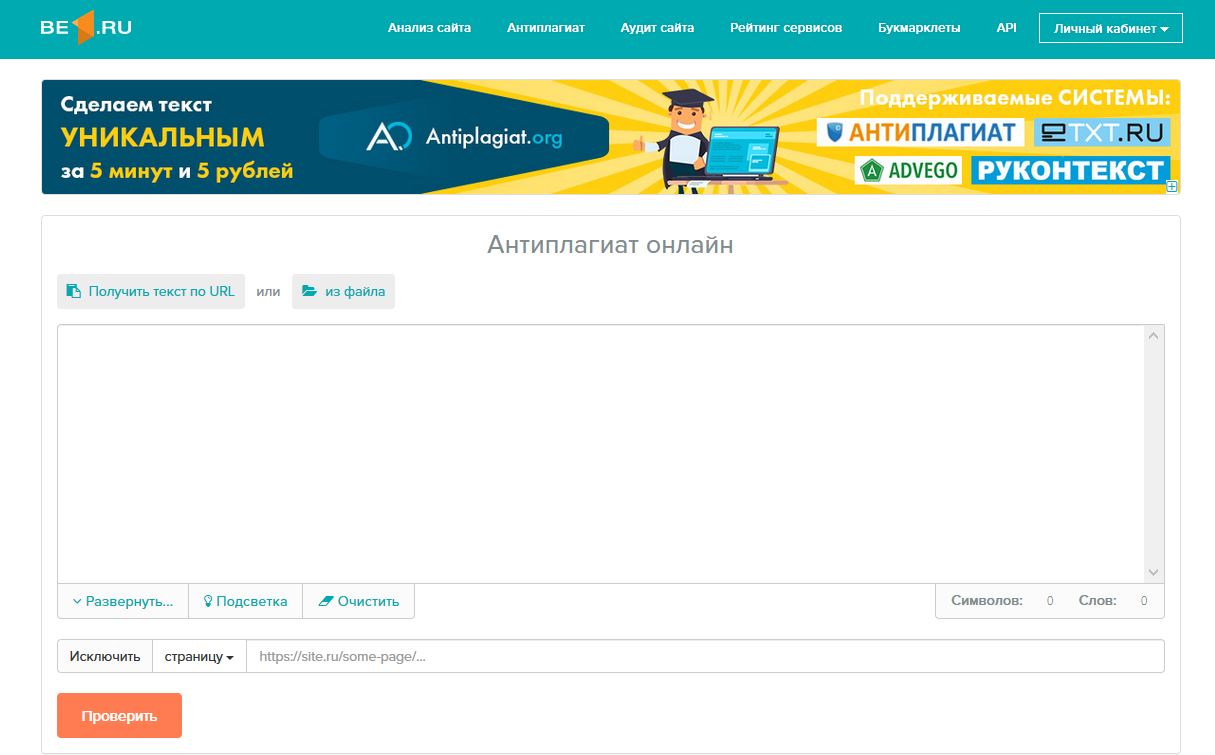This screenshot has width=1215, height=755.
Task: Start the check with Проверить button
Action: (x=120, y=716)
